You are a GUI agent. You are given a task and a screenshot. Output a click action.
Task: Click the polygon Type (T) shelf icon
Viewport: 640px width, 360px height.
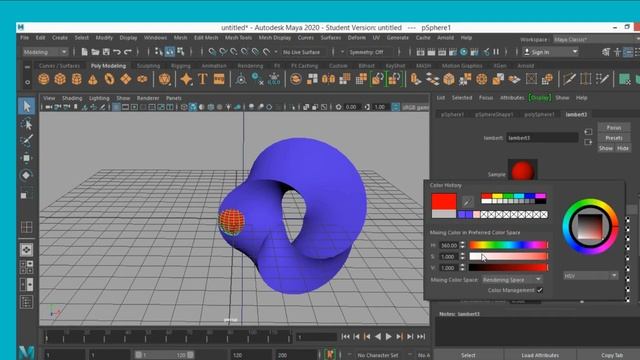[202, 79]
